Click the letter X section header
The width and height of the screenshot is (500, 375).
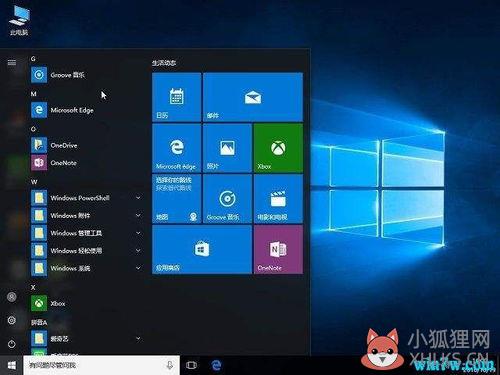(33, 287)
